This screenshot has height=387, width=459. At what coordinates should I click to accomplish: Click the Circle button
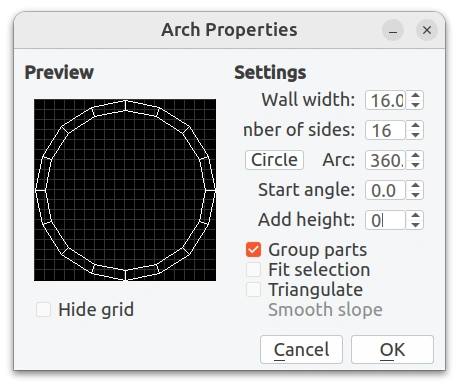coord(274,160)
